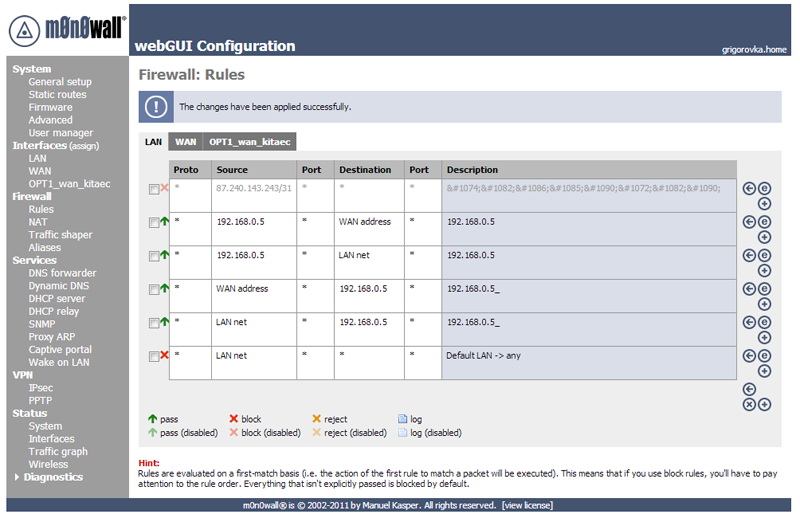This screenshot has height=522, width=800.
Task: Switch to the WAN rules tab
Action: point(185,142)
